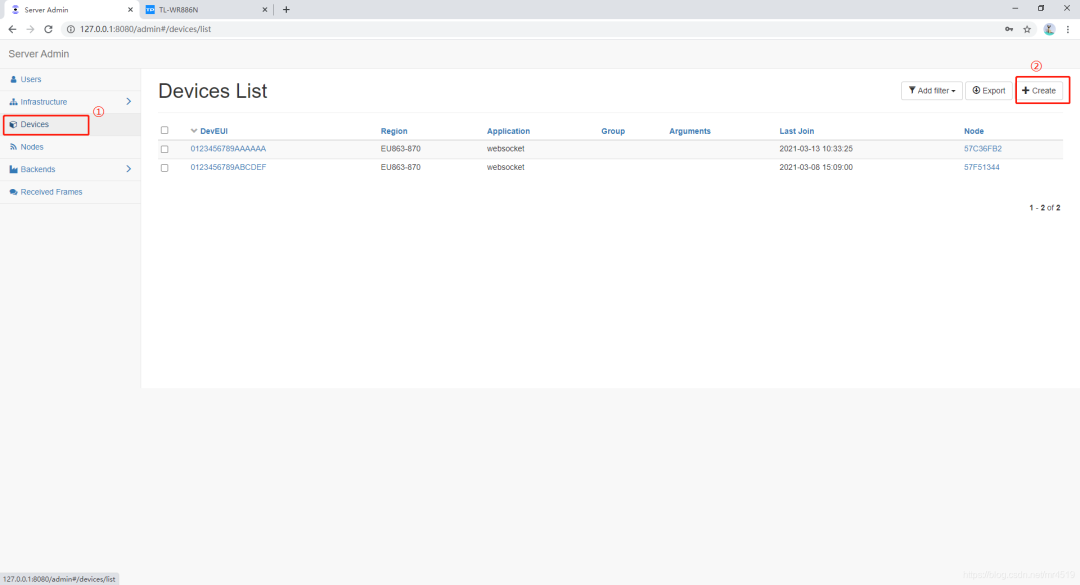Image resolution: width=1080 pixels, height=585 pixels.
Task: Open Chrome's three-dot menu
Action: point(1068,29)
